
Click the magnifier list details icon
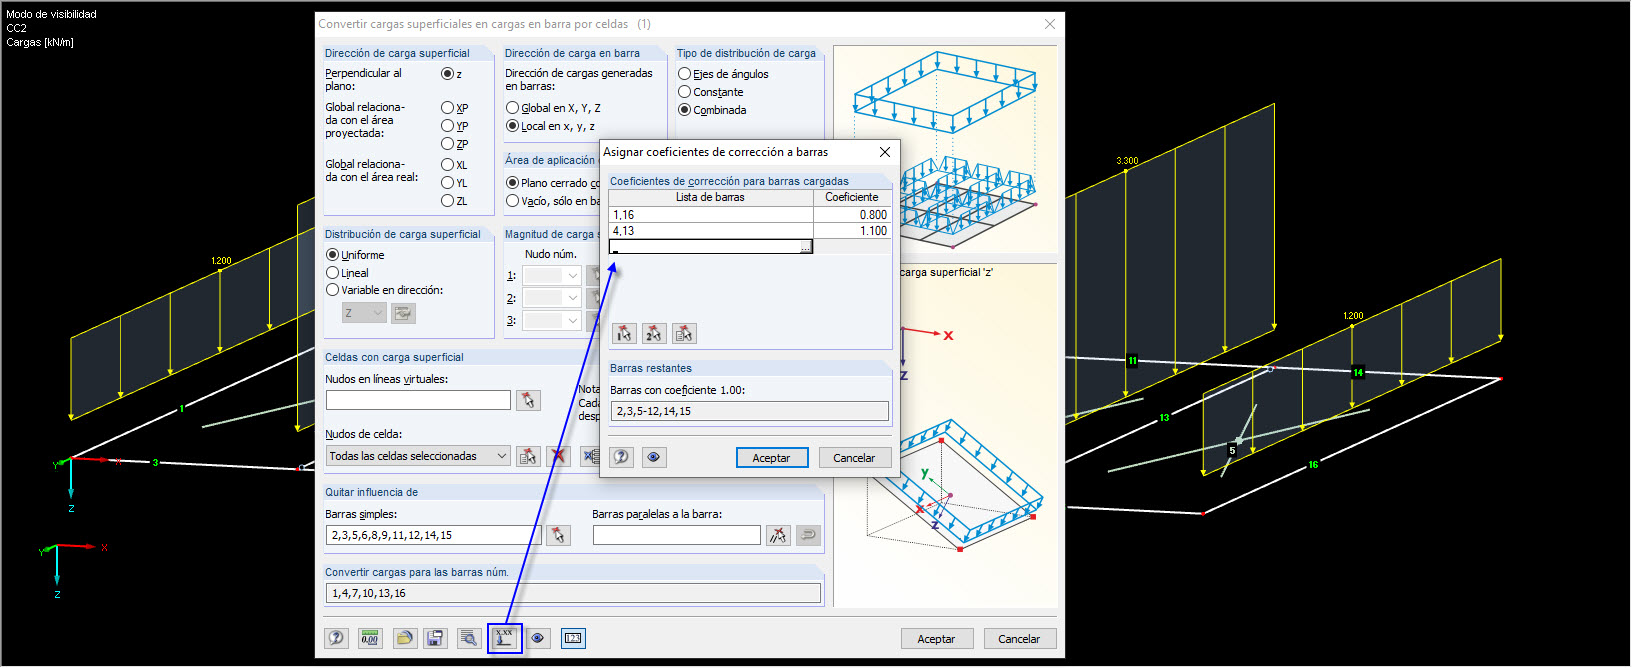coord(468,638)
